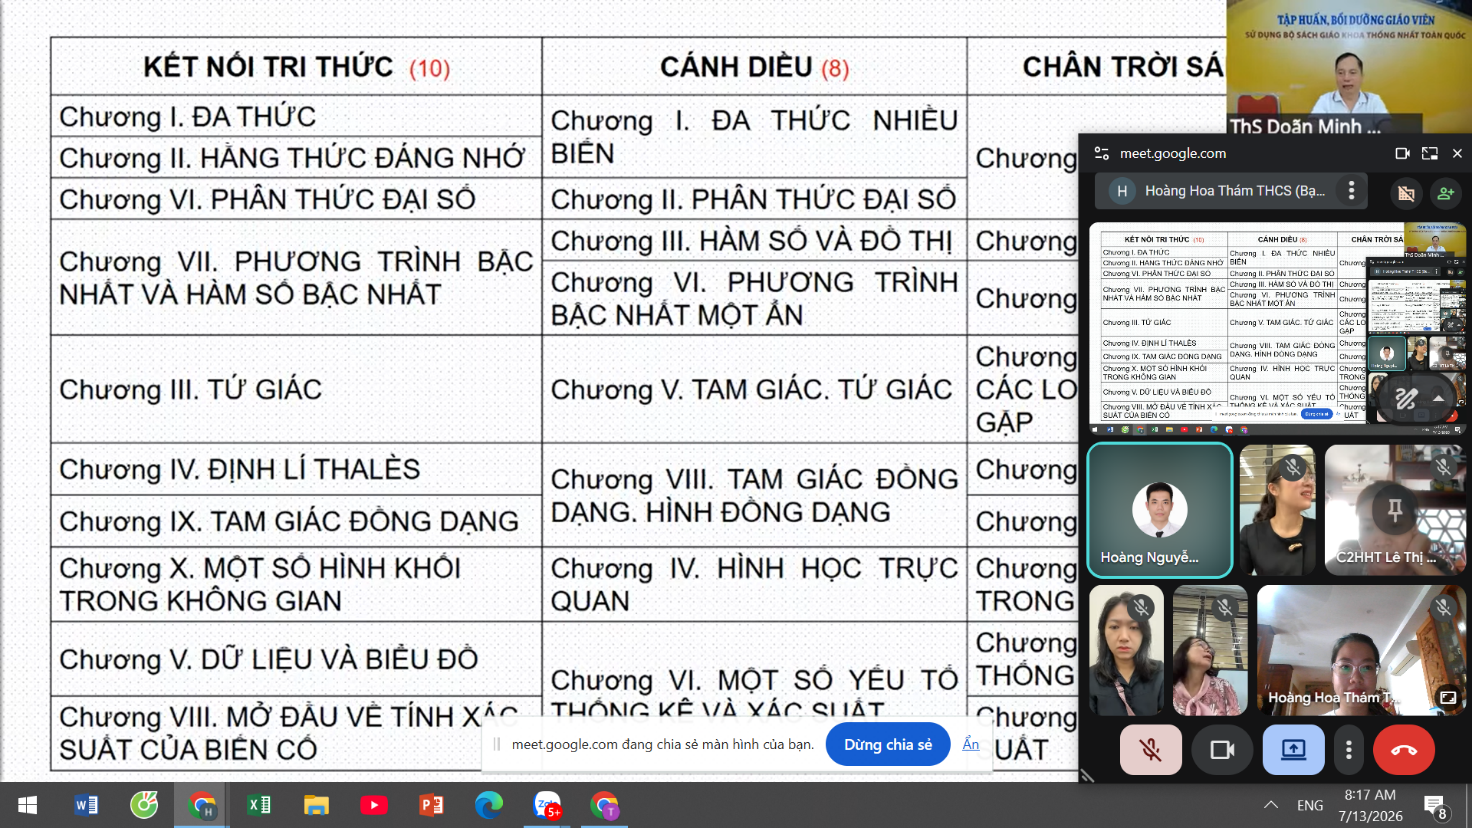The width and height of the screenshot is (1472, 828).
Task: Click the crossed-out building icon beside the meeting title
Action: tap(1406, 192)
